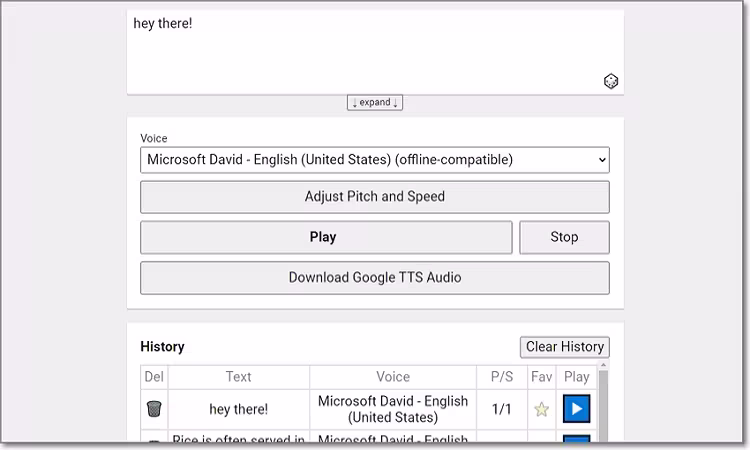
Task: Click the "Fav" column header
Action: click(x=542, y=377)
